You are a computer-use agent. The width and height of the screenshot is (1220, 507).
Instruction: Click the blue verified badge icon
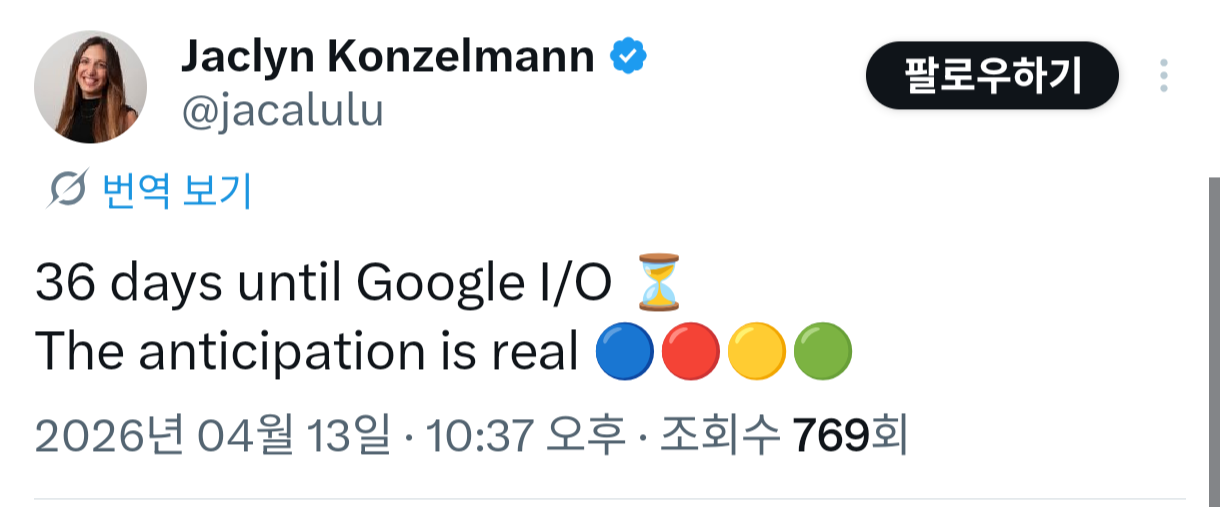coord(629,58)
